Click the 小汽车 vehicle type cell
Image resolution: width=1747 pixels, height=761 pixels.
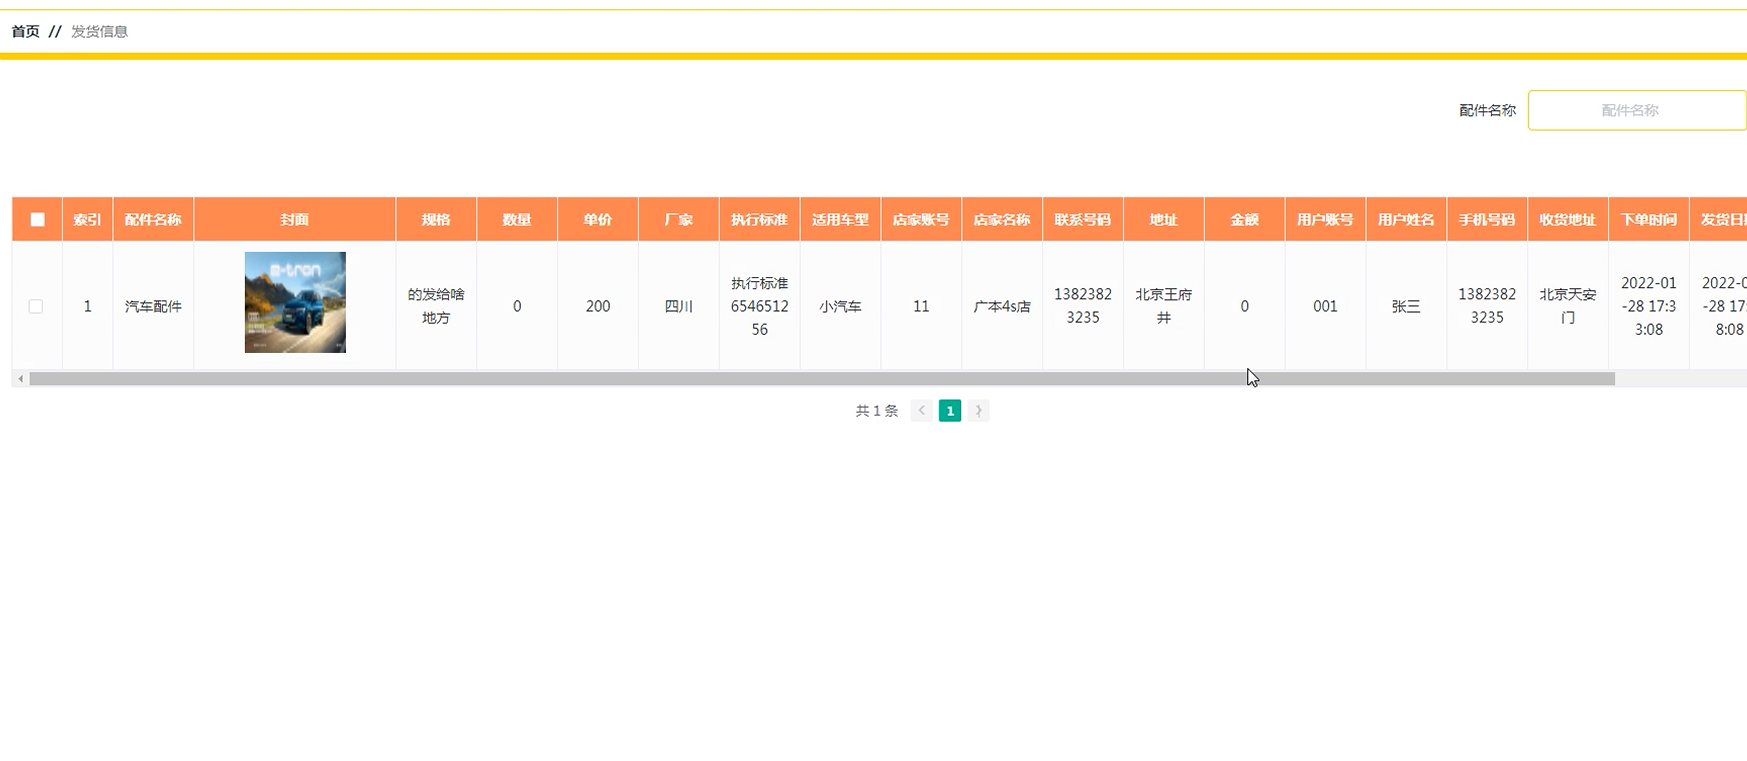(840, 306)
